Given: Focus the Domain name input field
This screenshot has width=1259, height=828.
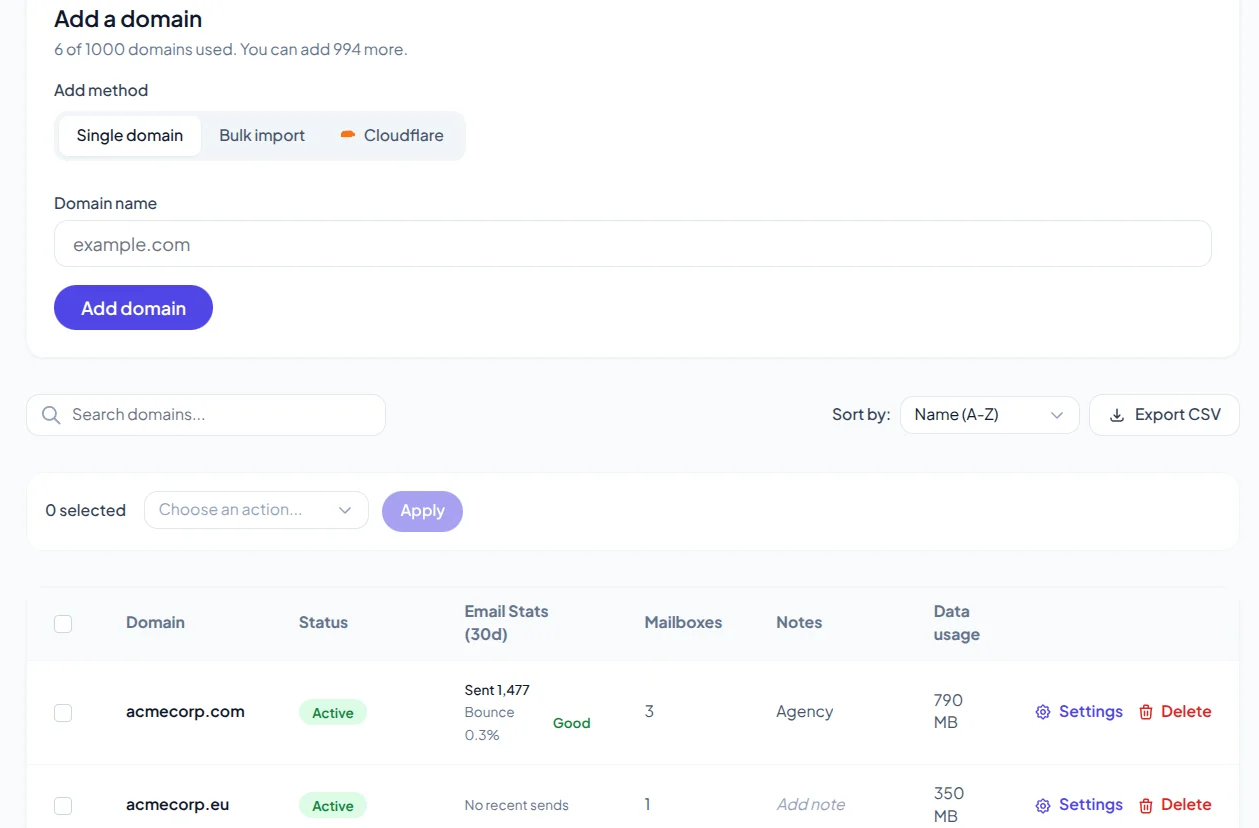Looking at the screenshot, I should point(632,244).
